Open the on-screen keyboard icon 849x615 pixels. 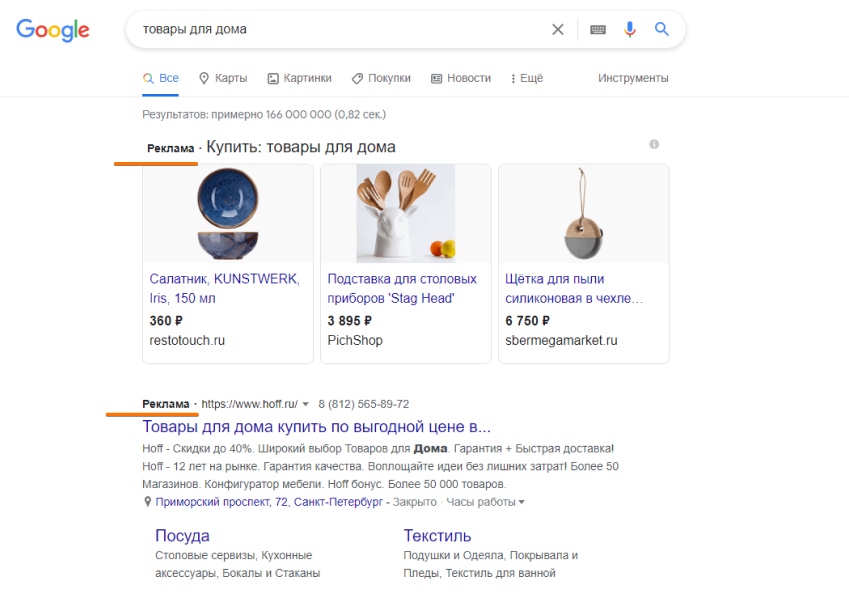(598, 29)
